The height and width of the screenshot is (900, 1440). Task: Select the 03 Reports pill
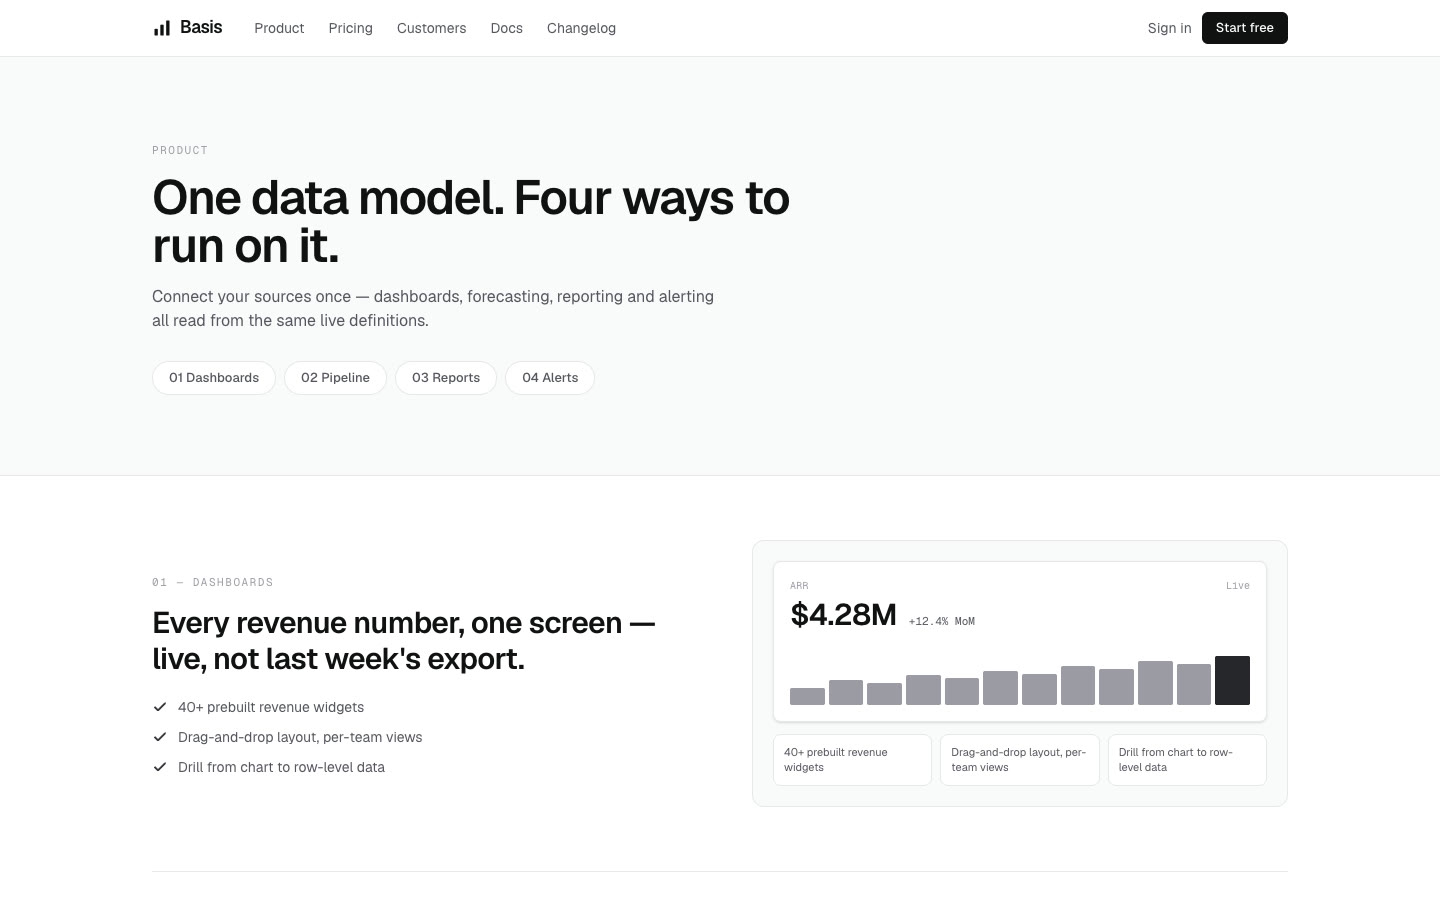point(446,378)
